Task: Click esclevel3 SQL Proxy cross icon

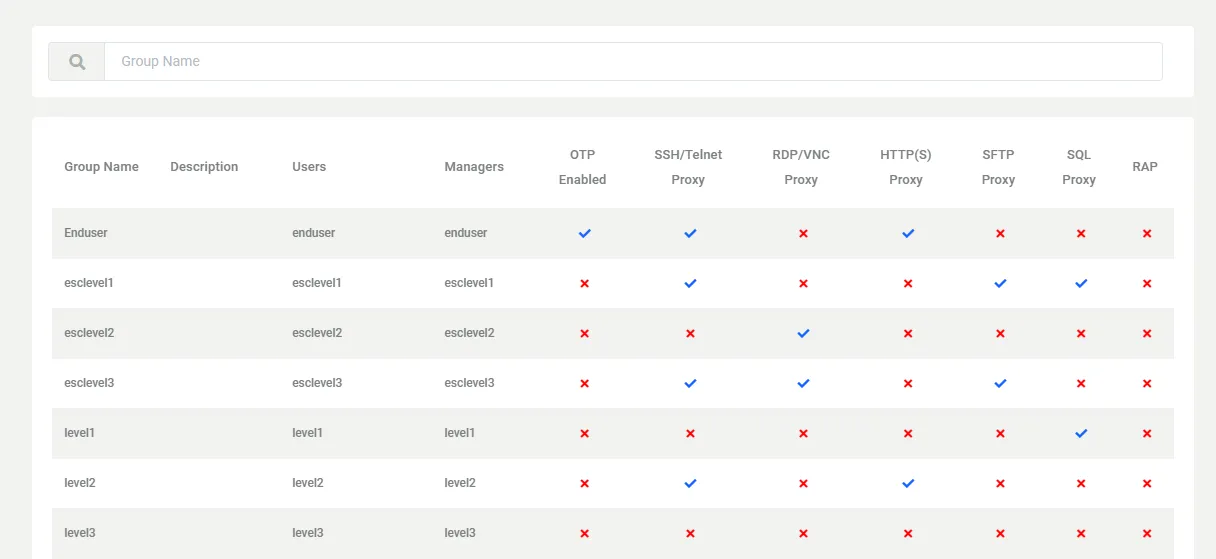Action: click(1081, 383)
